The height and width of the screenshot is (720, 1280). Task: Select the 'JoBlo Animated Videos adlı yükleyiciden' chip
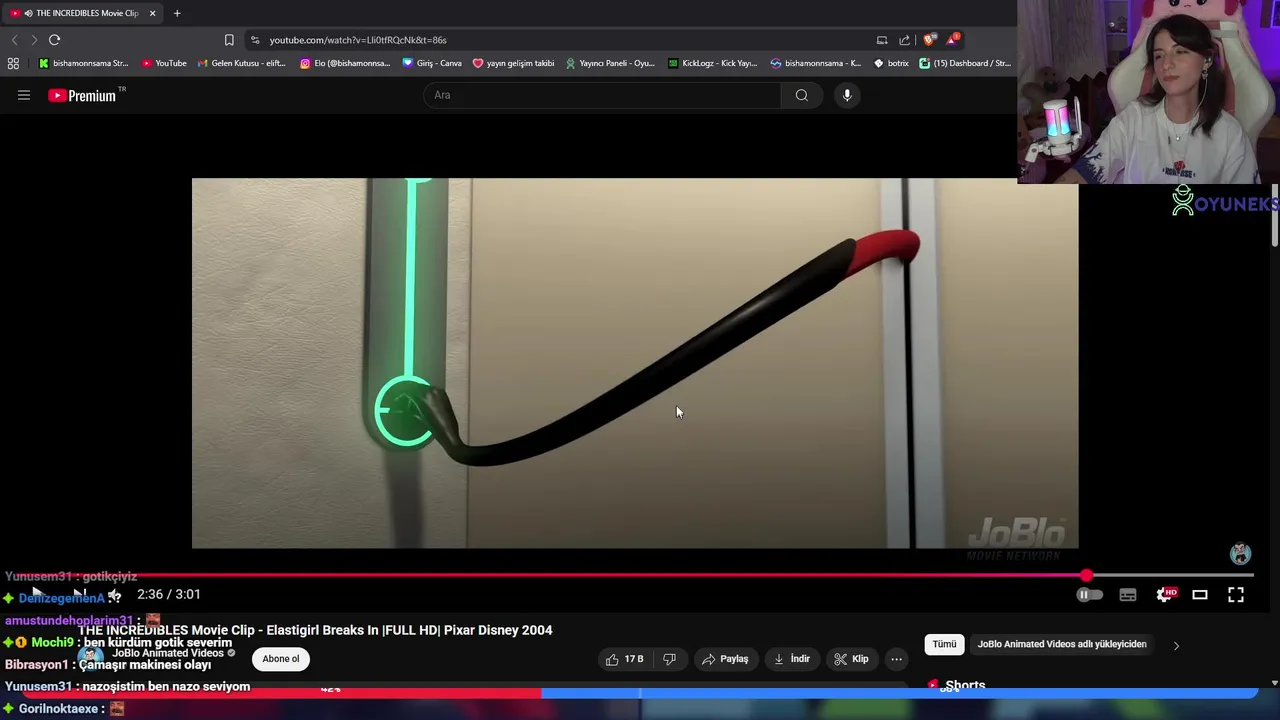(x=1062, y=644)
